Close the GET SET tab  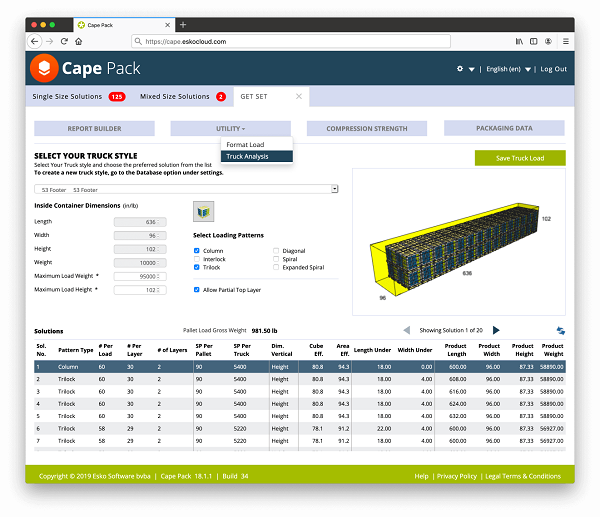tap(299, 97)
